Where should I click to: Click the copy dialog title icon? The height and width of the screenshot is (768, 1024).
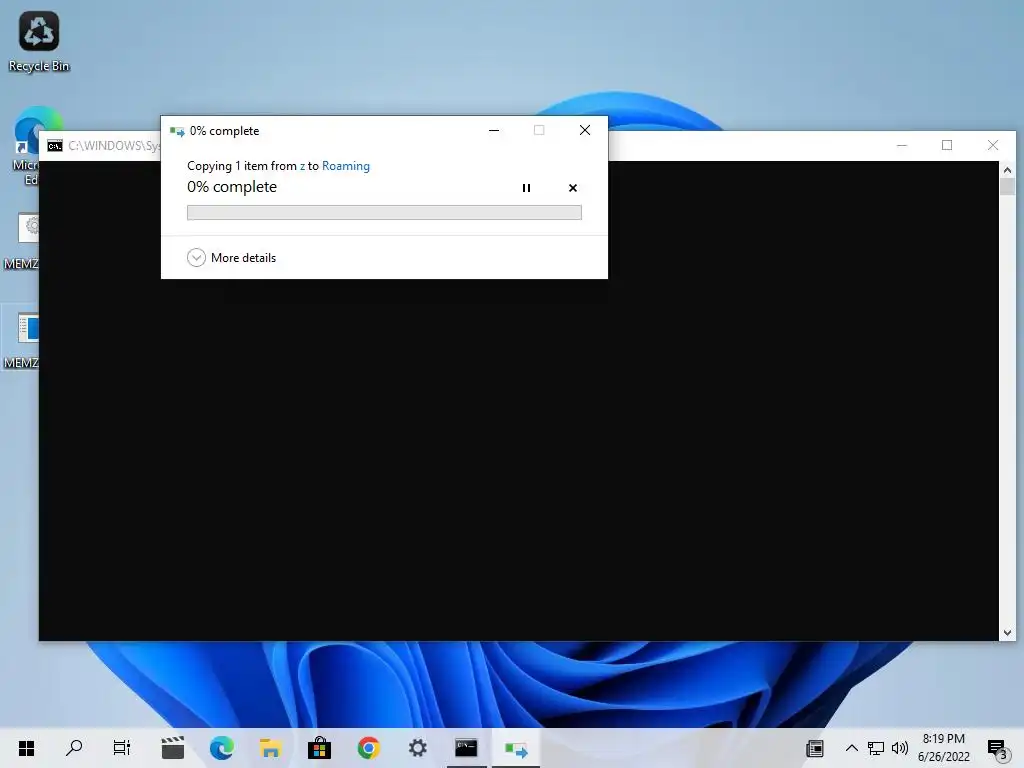click(177, 131)
